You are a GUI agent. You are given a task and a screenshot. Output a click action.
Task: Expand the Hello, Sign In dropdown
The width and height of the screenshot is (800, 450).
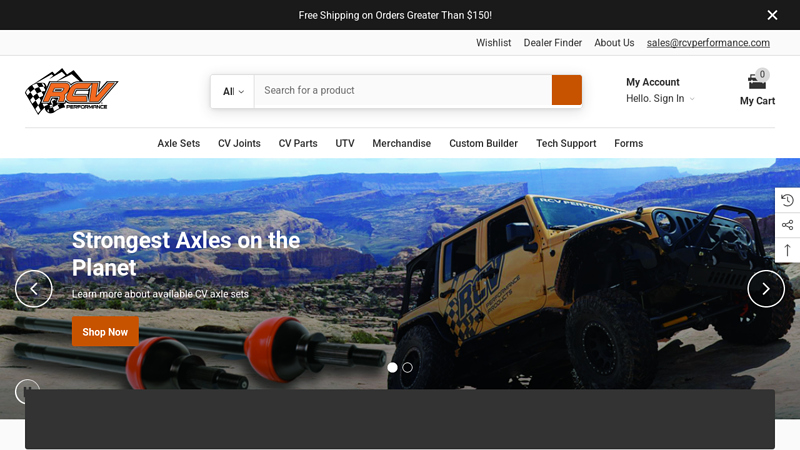pos(660,99)
